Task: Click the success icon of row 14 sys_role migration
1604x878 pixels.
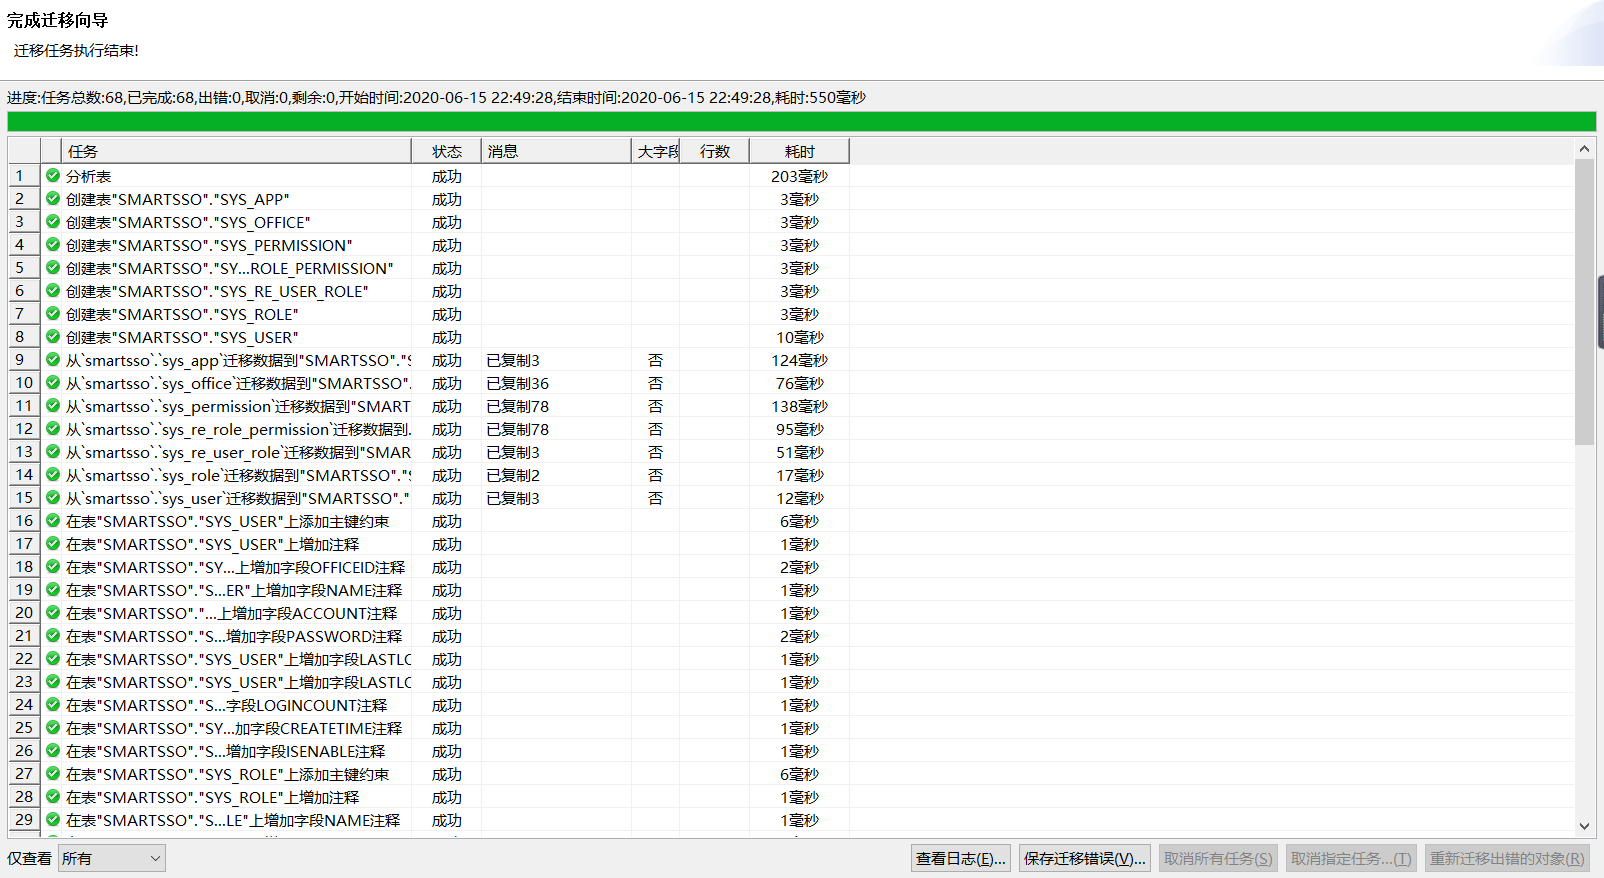Action: click(x=53, y=475)
